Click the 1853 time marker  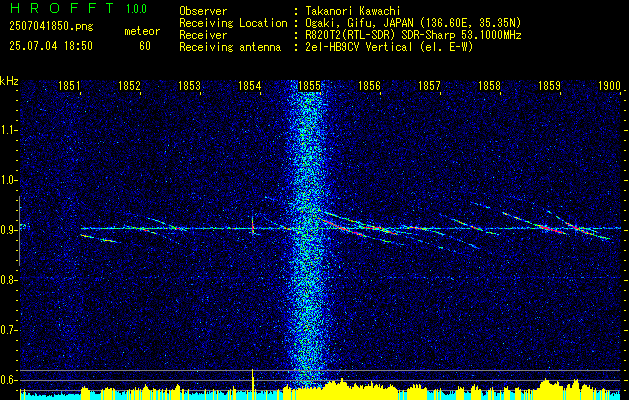coord(189,86)
